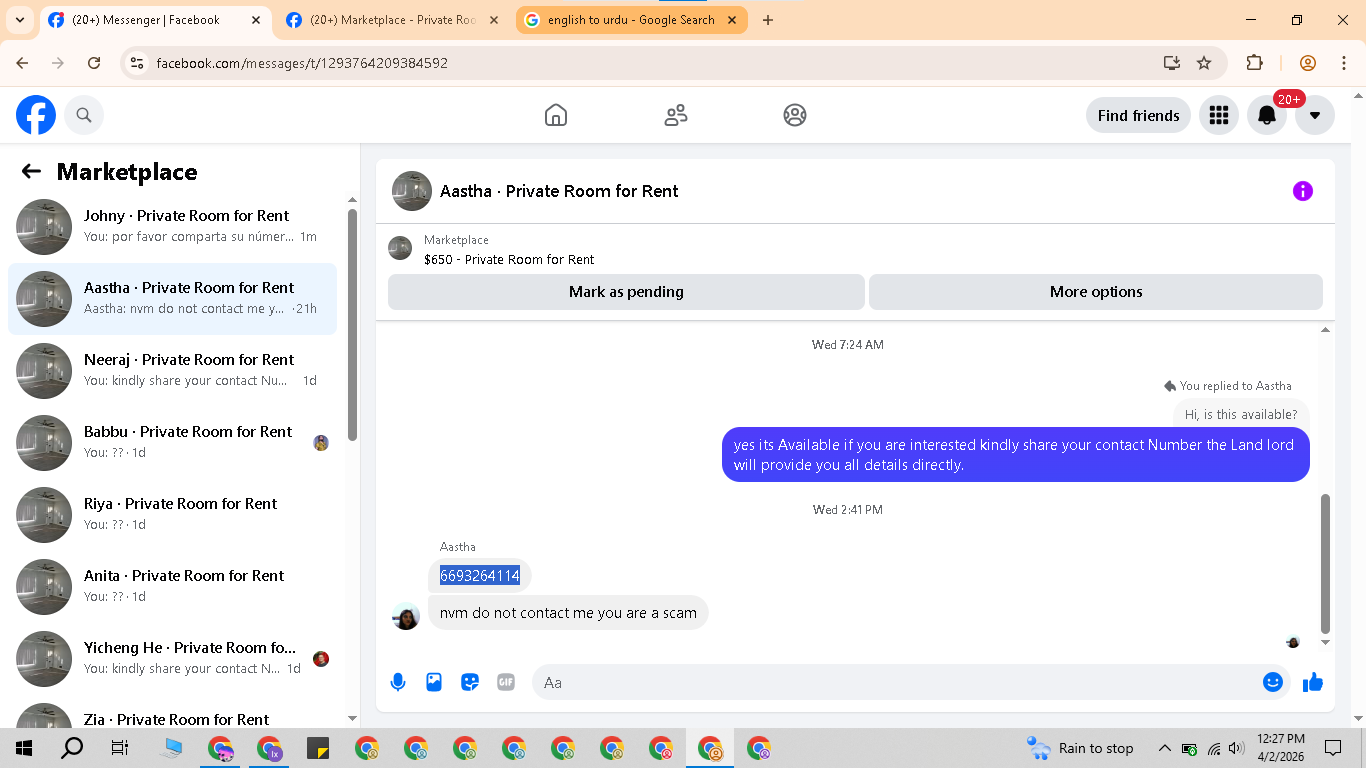Open Johny's Private Room for Rent chat

click(x=172, y=227)
